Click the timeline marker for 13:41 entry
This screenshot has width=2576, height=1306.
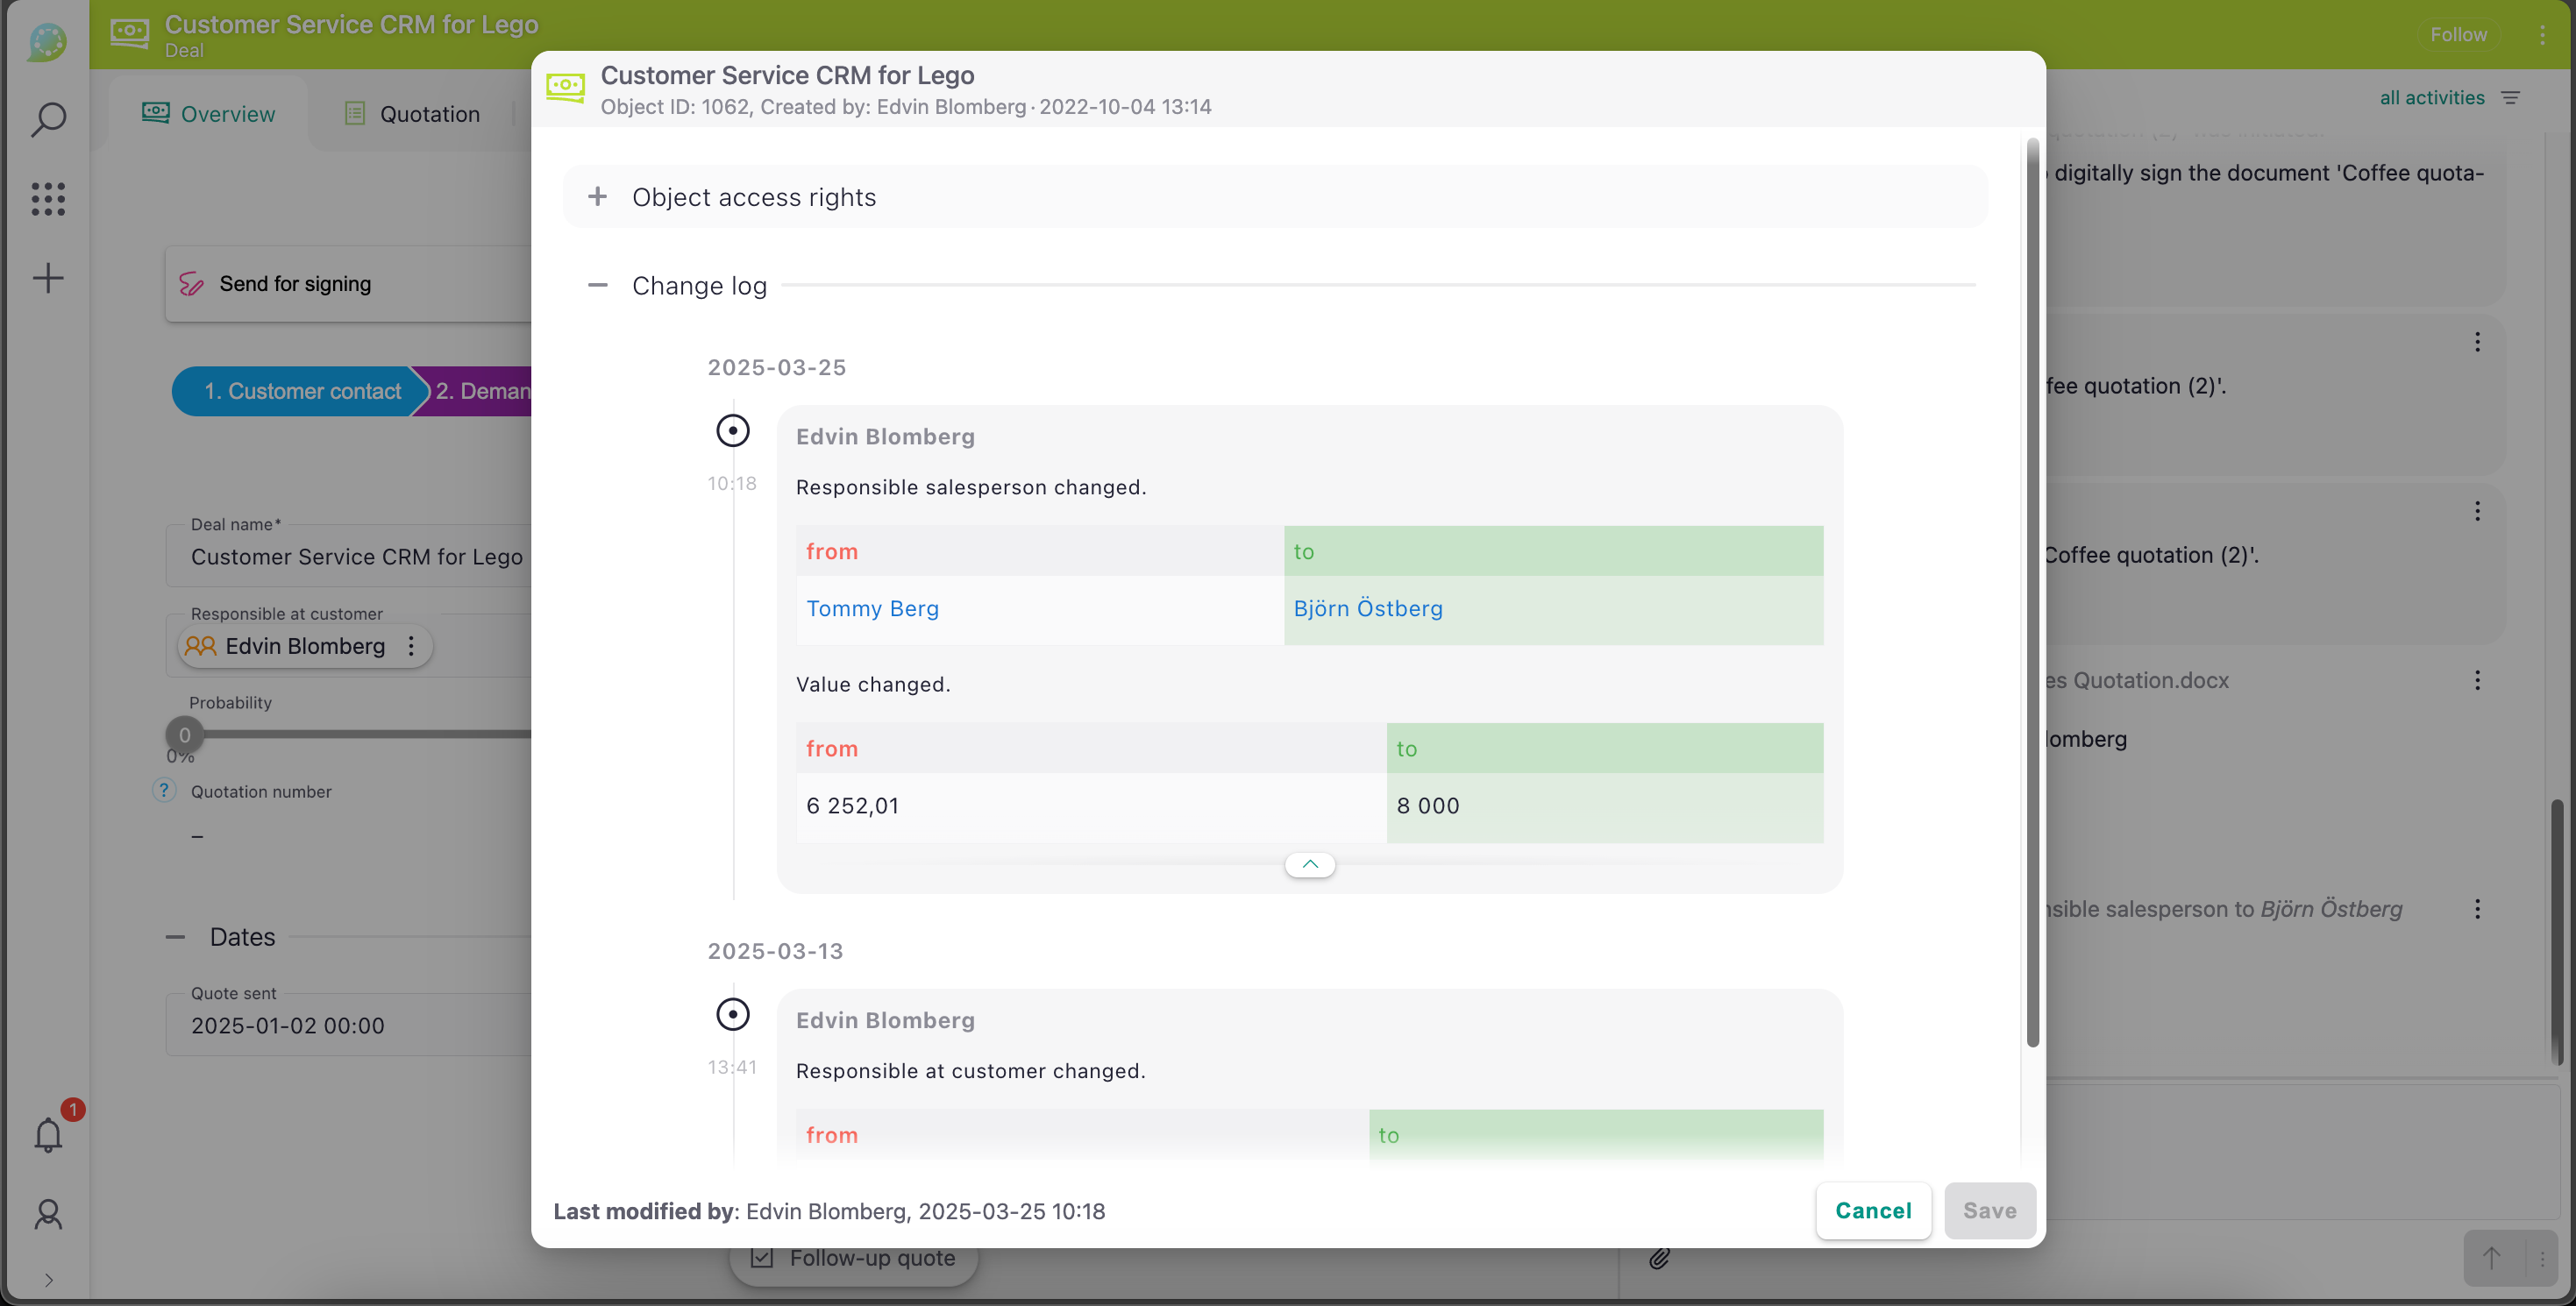[732, 1015]
